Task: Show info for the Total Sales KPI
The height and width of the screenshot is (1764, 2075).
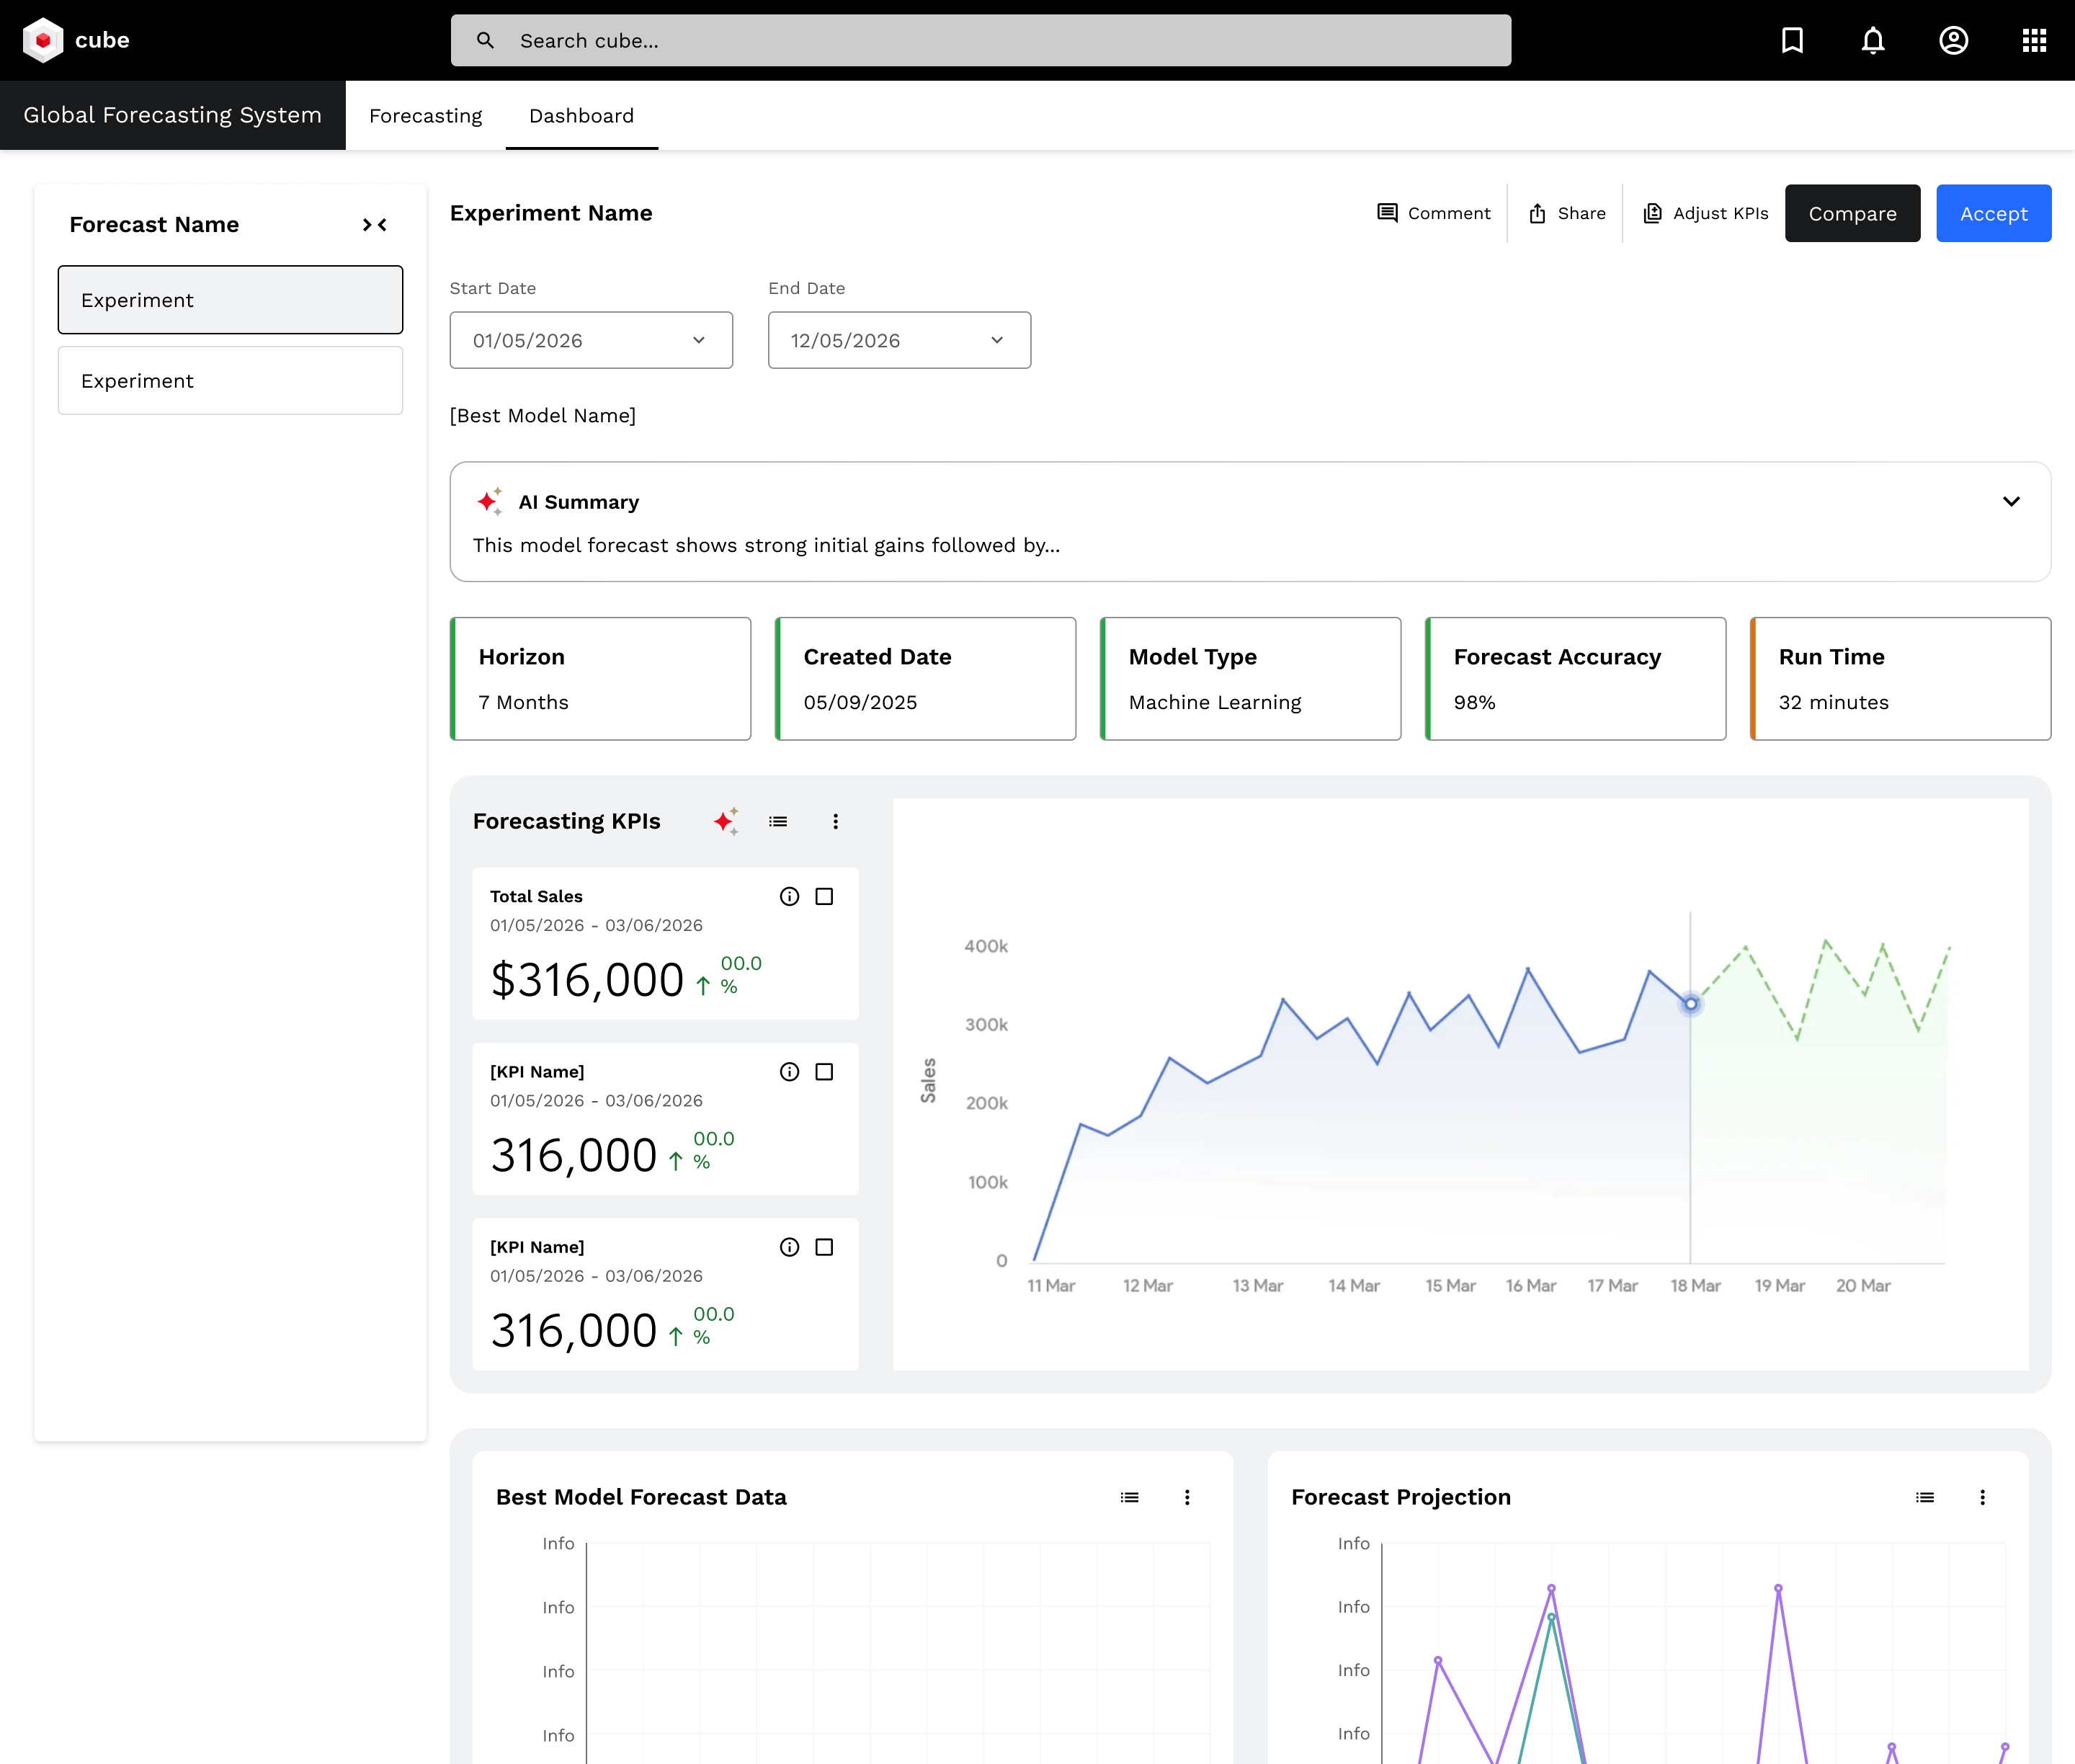Action: [x=789, y=896]
